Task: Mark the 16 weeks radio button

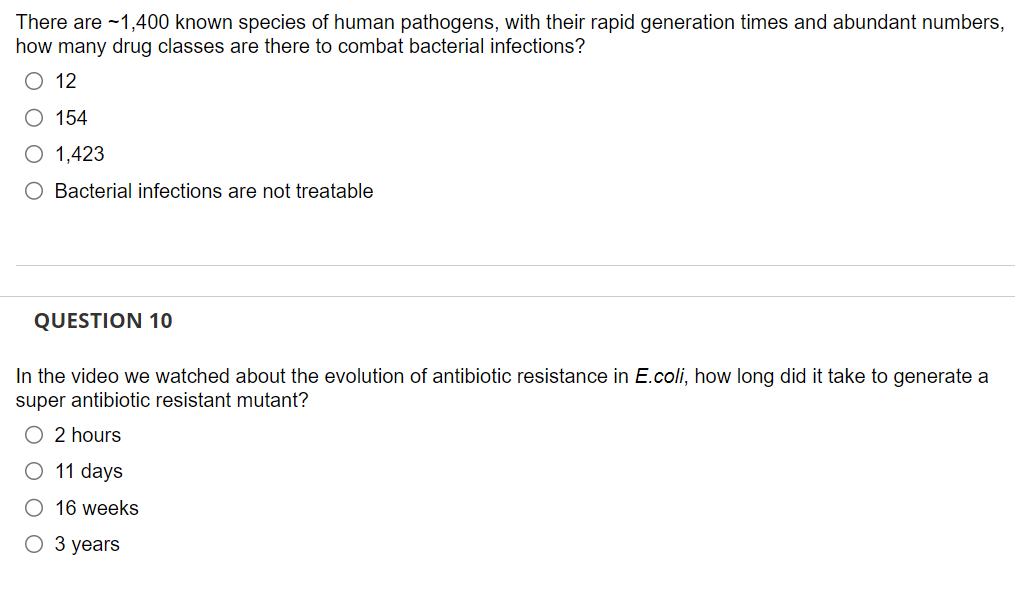Action: click(34, 508)
